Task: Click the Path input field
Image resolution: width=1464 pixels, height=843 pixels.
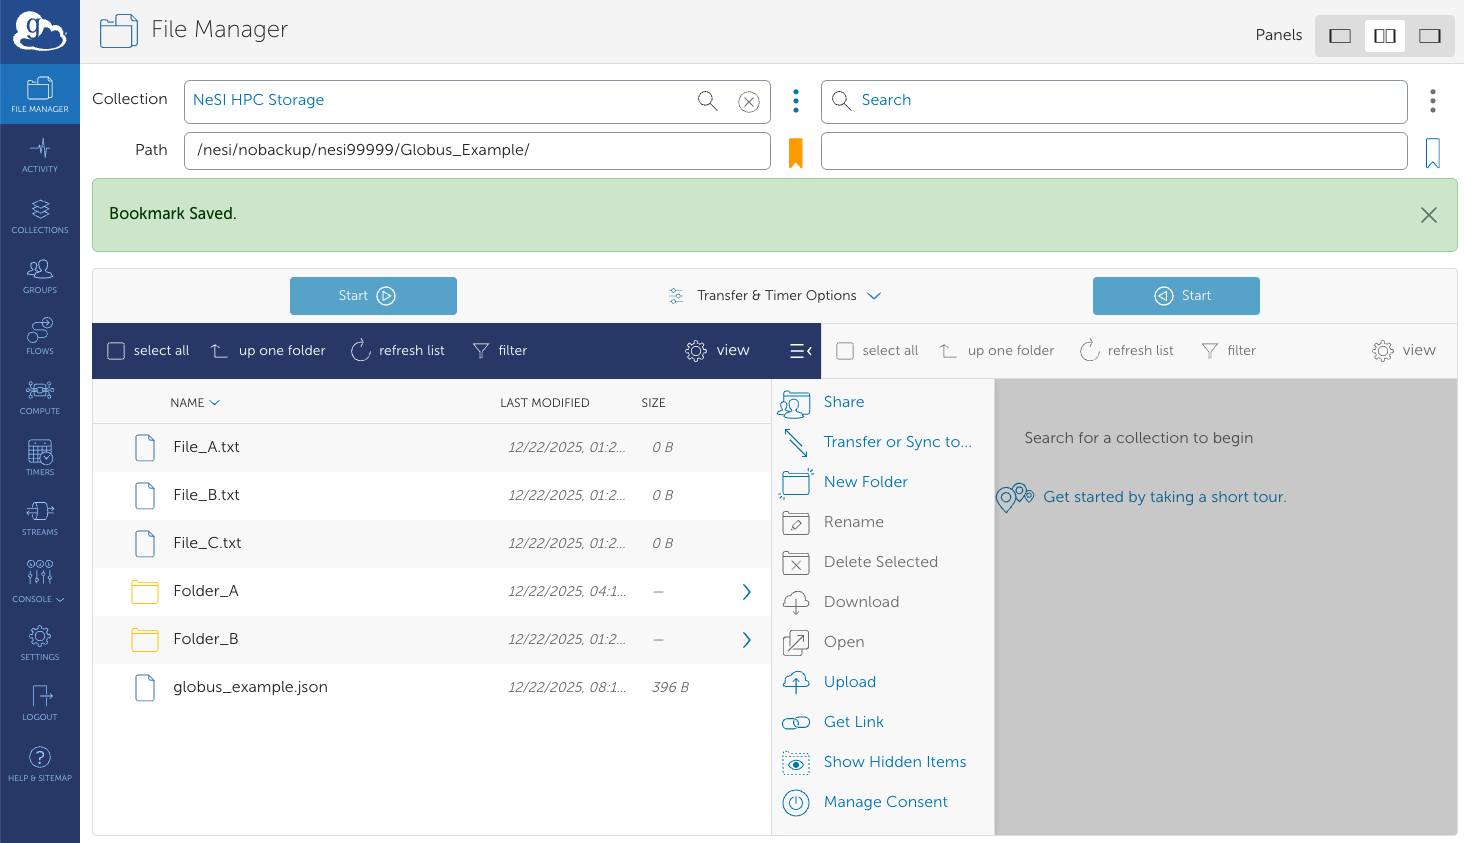Action: pyautogui.click(x=477, y=151)
